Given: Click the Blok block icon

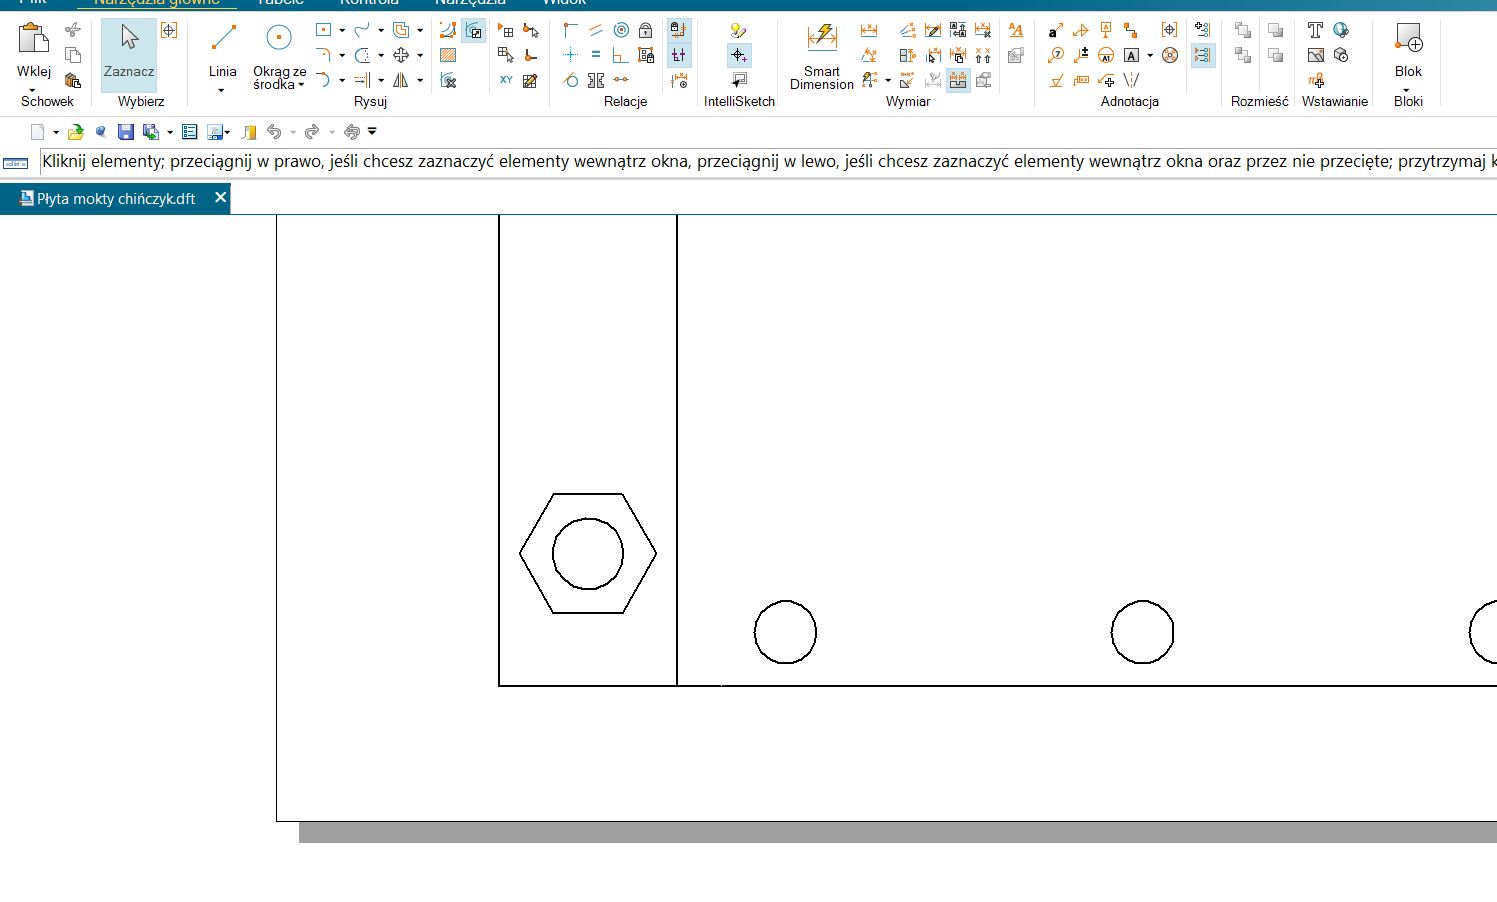Looking at the screenshot, I should (x=1409, y=39).
